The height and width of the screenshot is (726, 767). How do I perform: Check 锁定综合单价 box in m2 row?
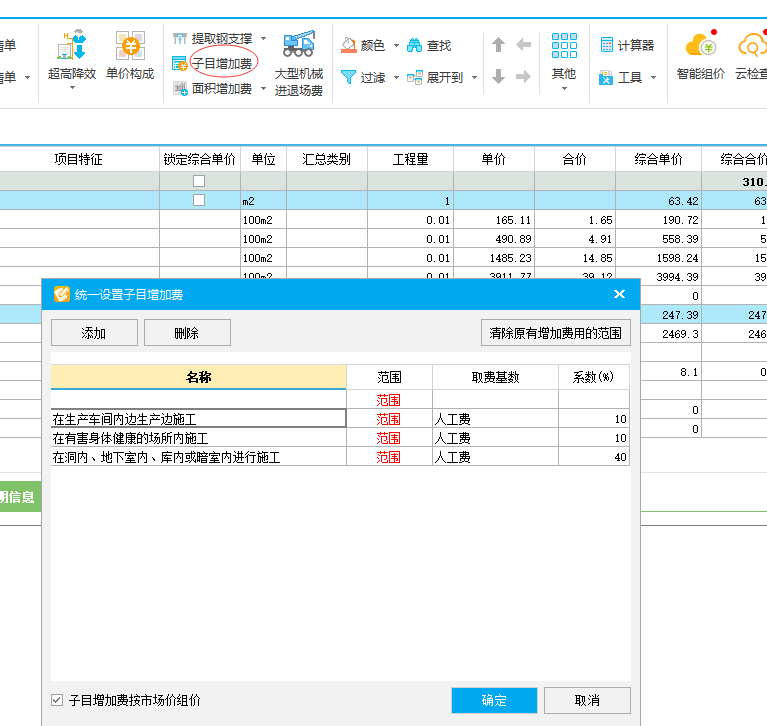tap(199, 200)
